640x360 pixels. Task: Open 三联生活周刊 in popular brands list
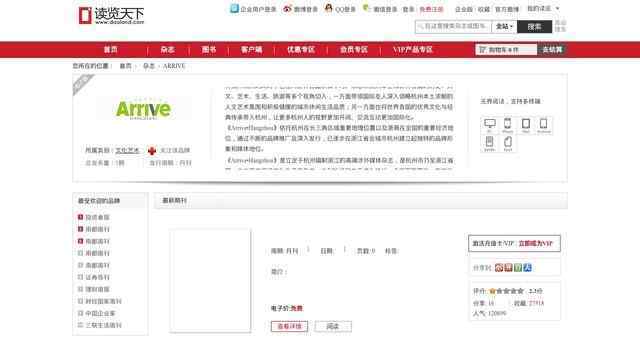coord(103,325)
